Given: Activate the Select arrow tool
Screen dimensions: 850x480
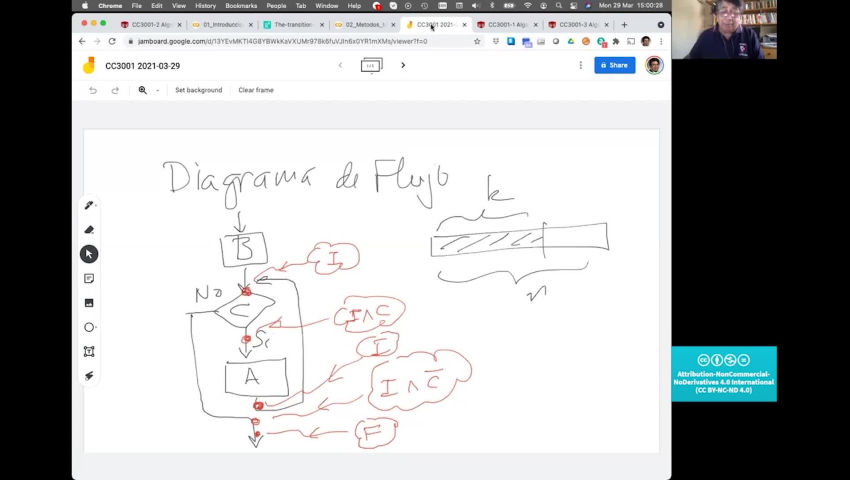Looking at the screenshot, I should 89,254.
